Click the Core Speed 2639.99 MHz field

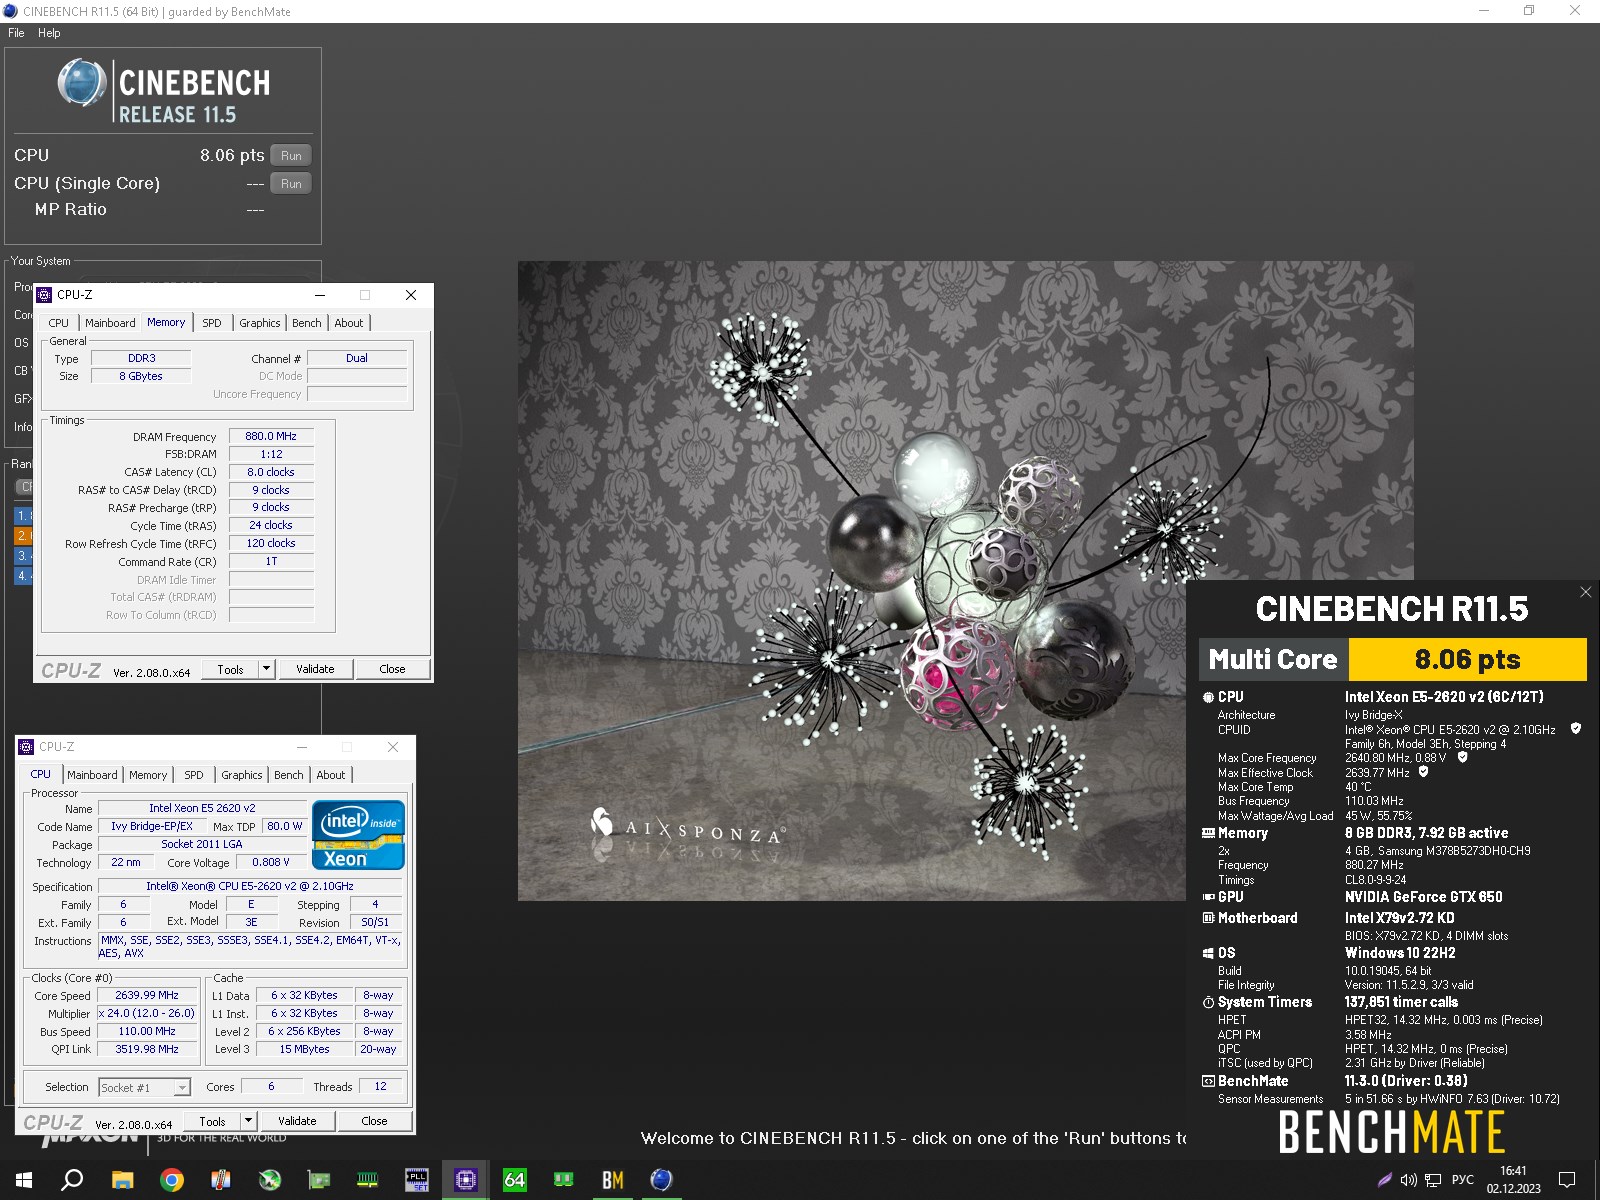[147, 995]
